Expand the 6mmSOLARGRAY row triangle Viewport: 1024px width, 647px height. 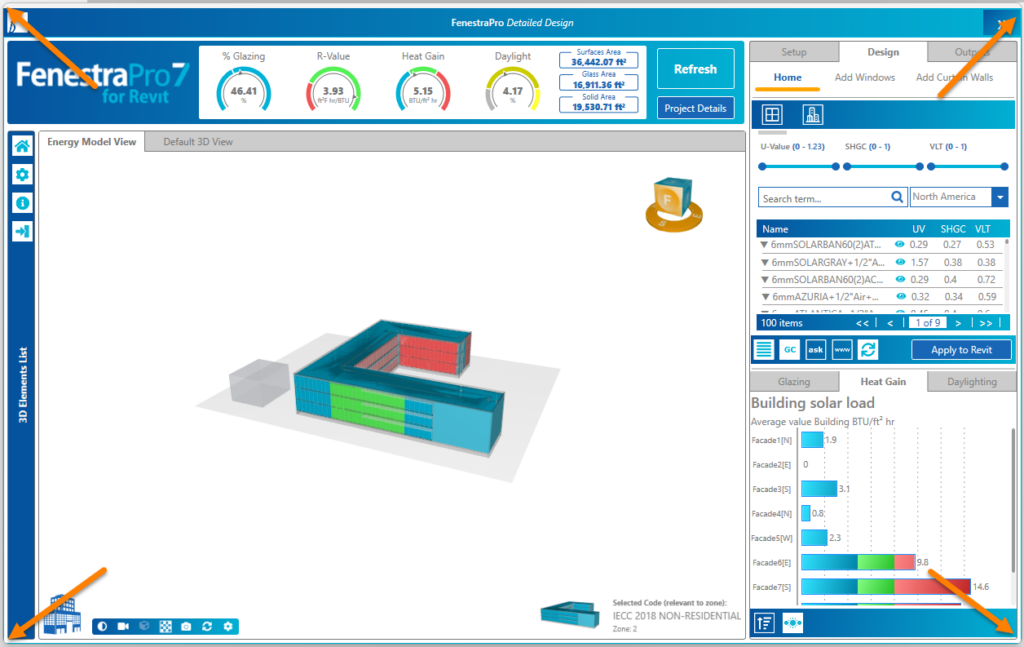click(765, 262)
